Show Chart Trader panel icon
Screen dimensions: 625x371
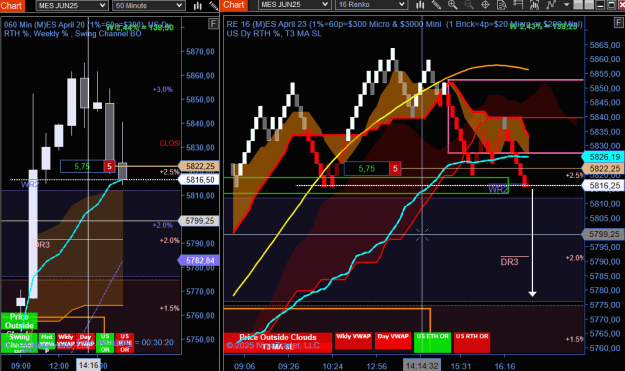(x=518, y=5)
